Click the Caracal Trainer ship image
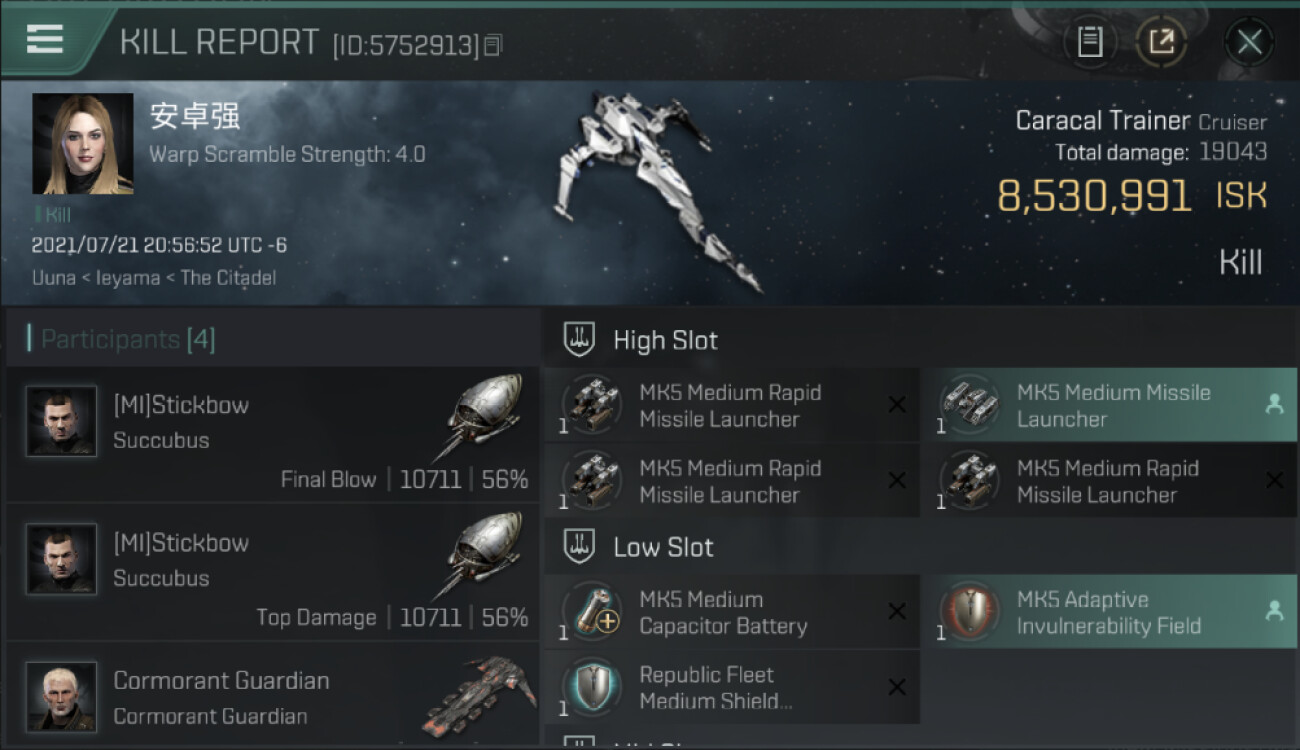Image resolution: width=1300 pixels, height=750 pixels. coord(662,185)
